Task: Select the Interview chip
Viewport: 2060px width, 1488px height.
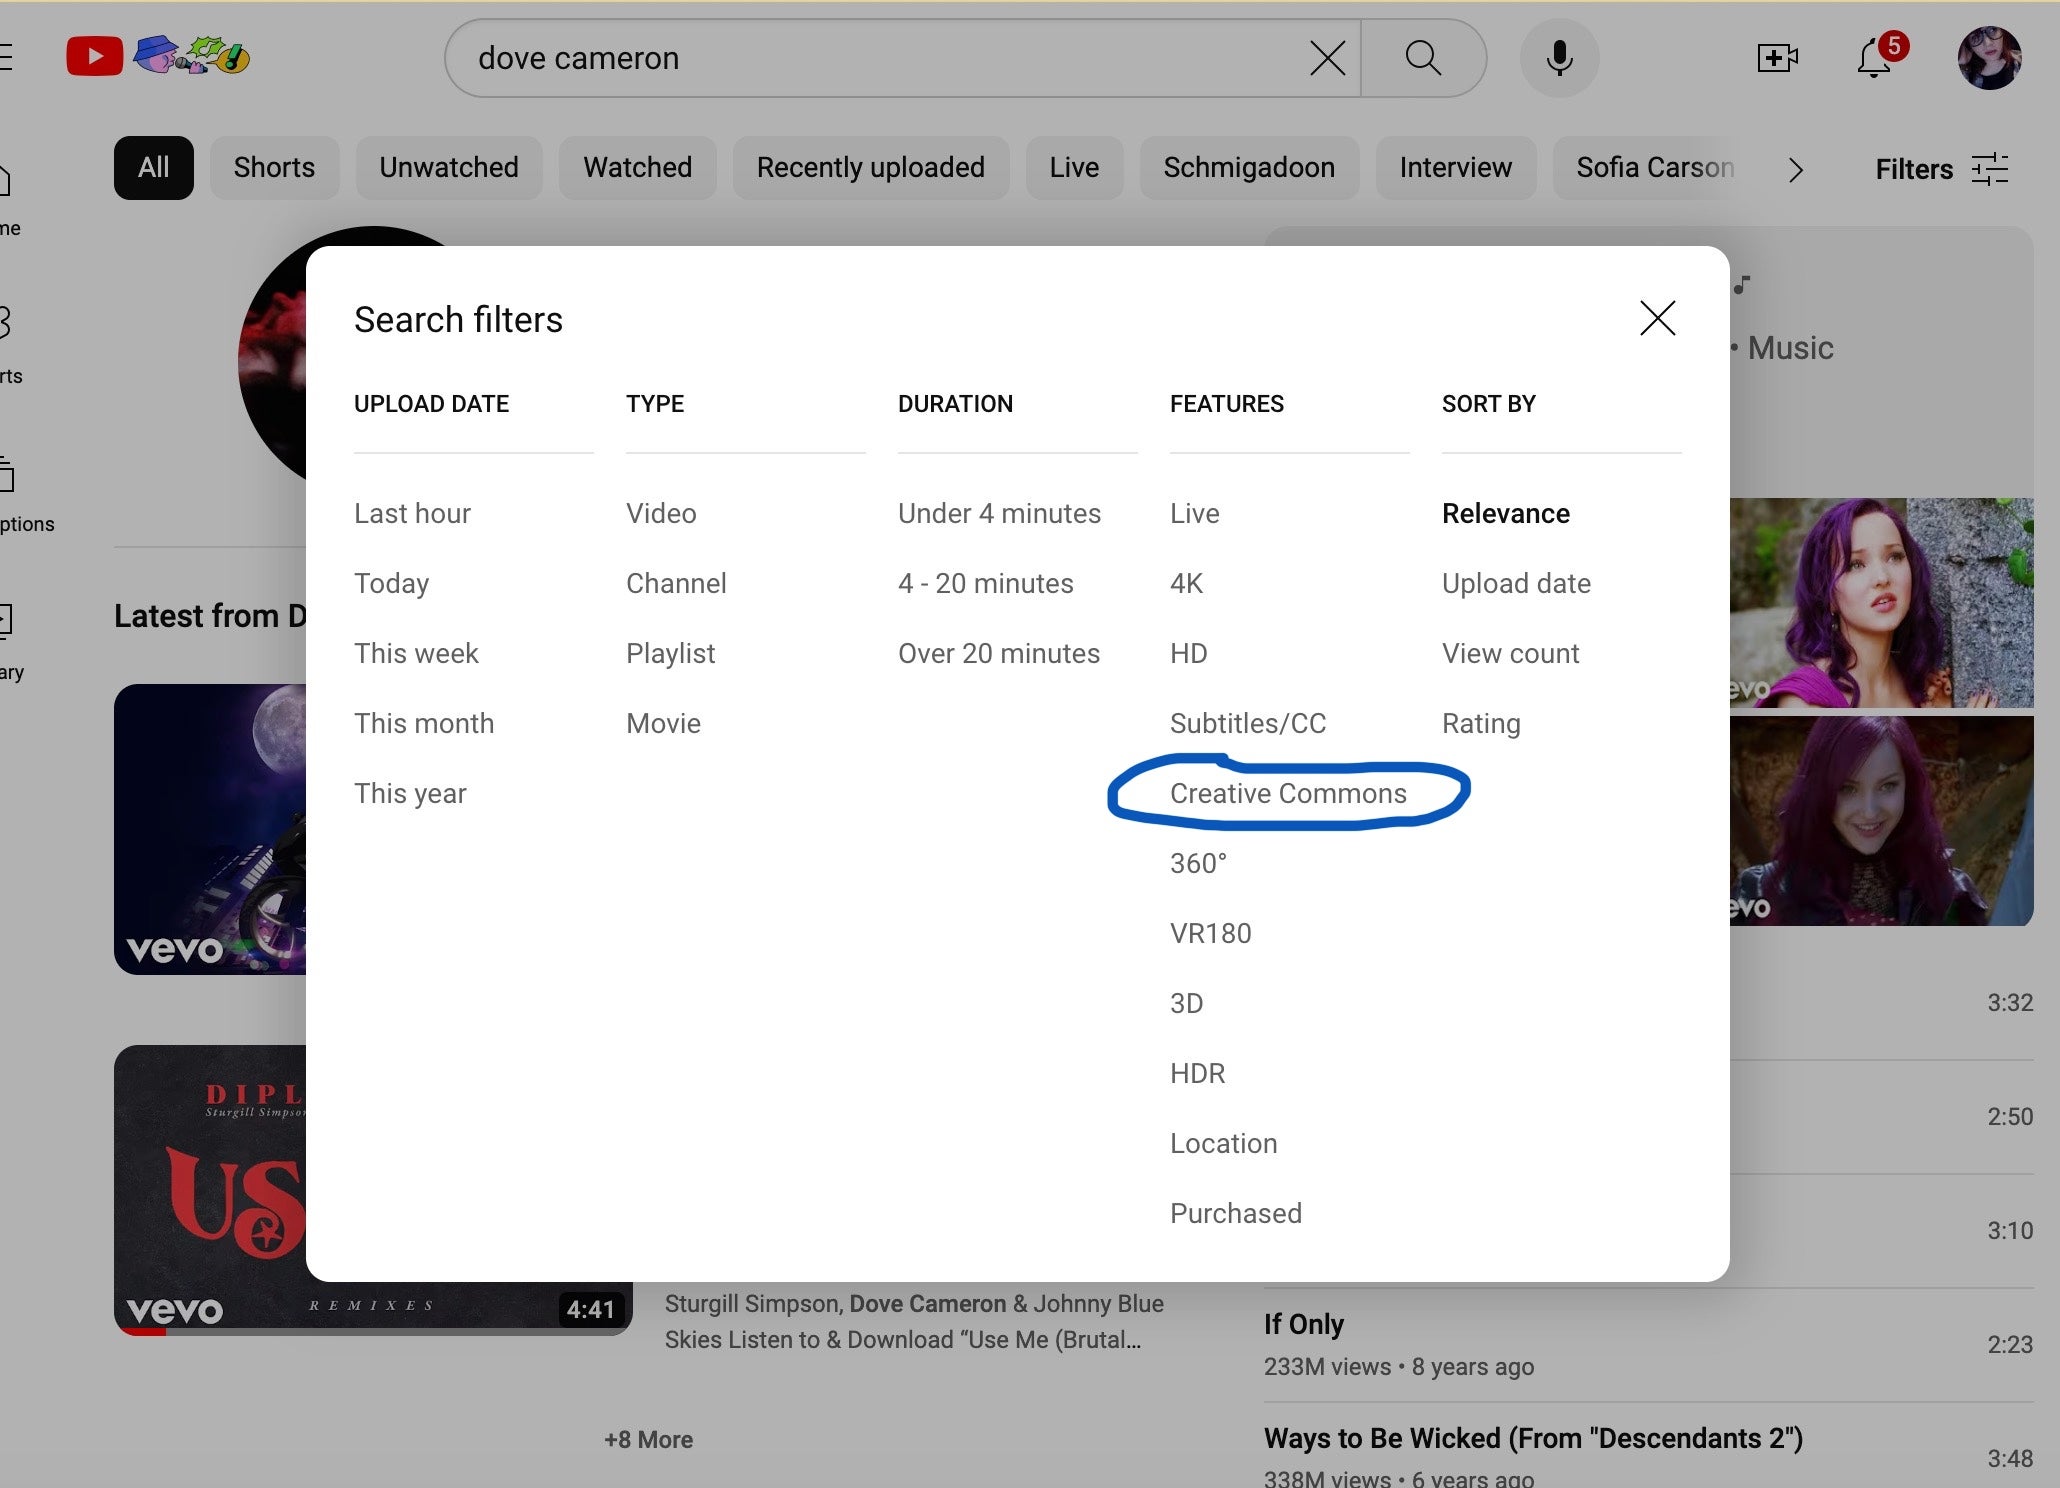Action: click(1455, 167)
